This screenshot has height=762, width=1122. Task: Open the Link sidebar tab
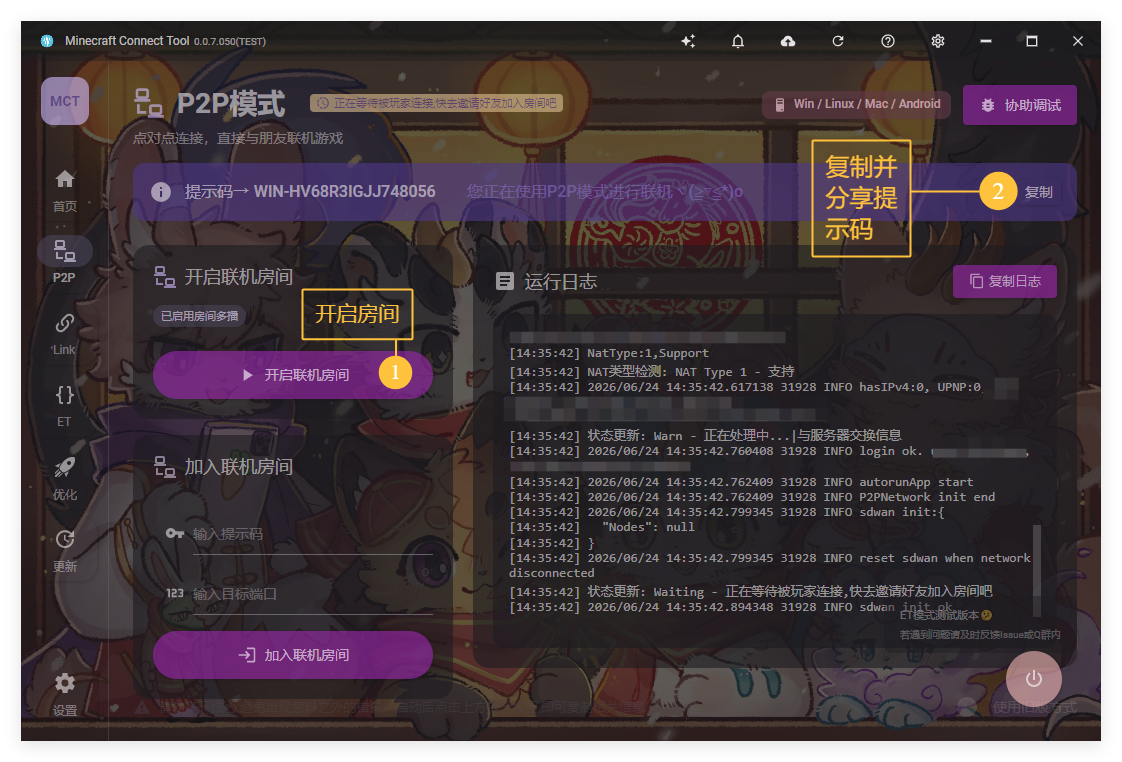click(x=65, y=334)
